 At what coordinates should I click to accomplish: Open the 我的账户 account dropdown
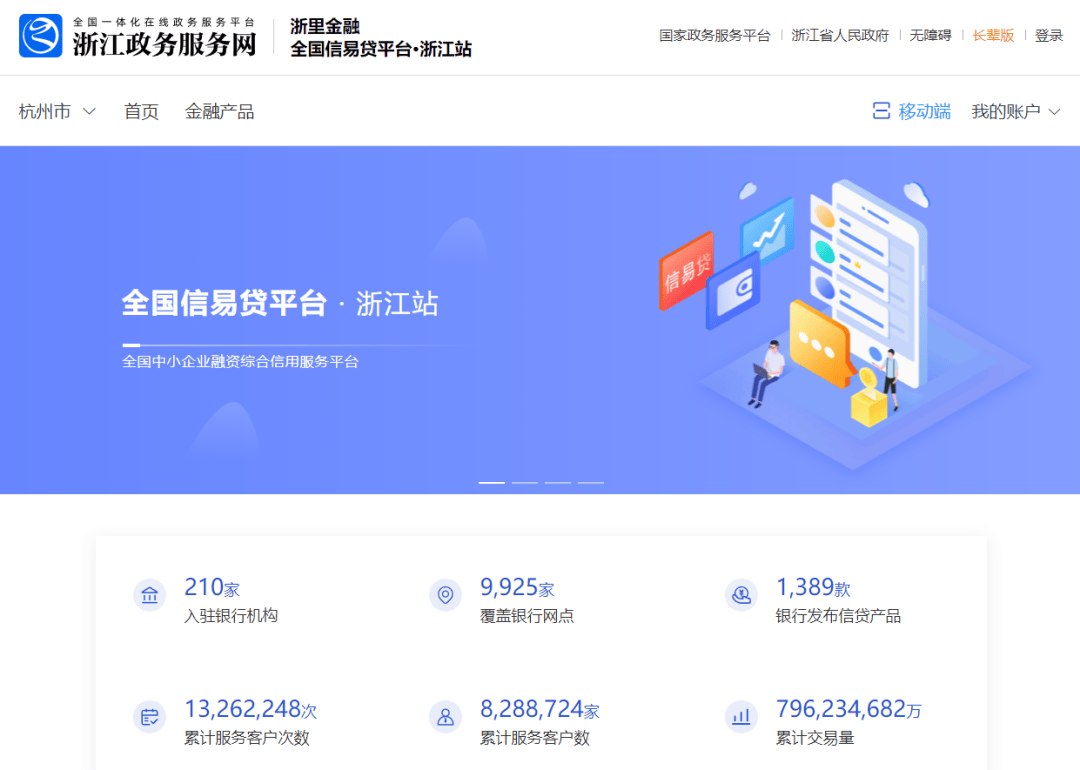pos(1016,112)
